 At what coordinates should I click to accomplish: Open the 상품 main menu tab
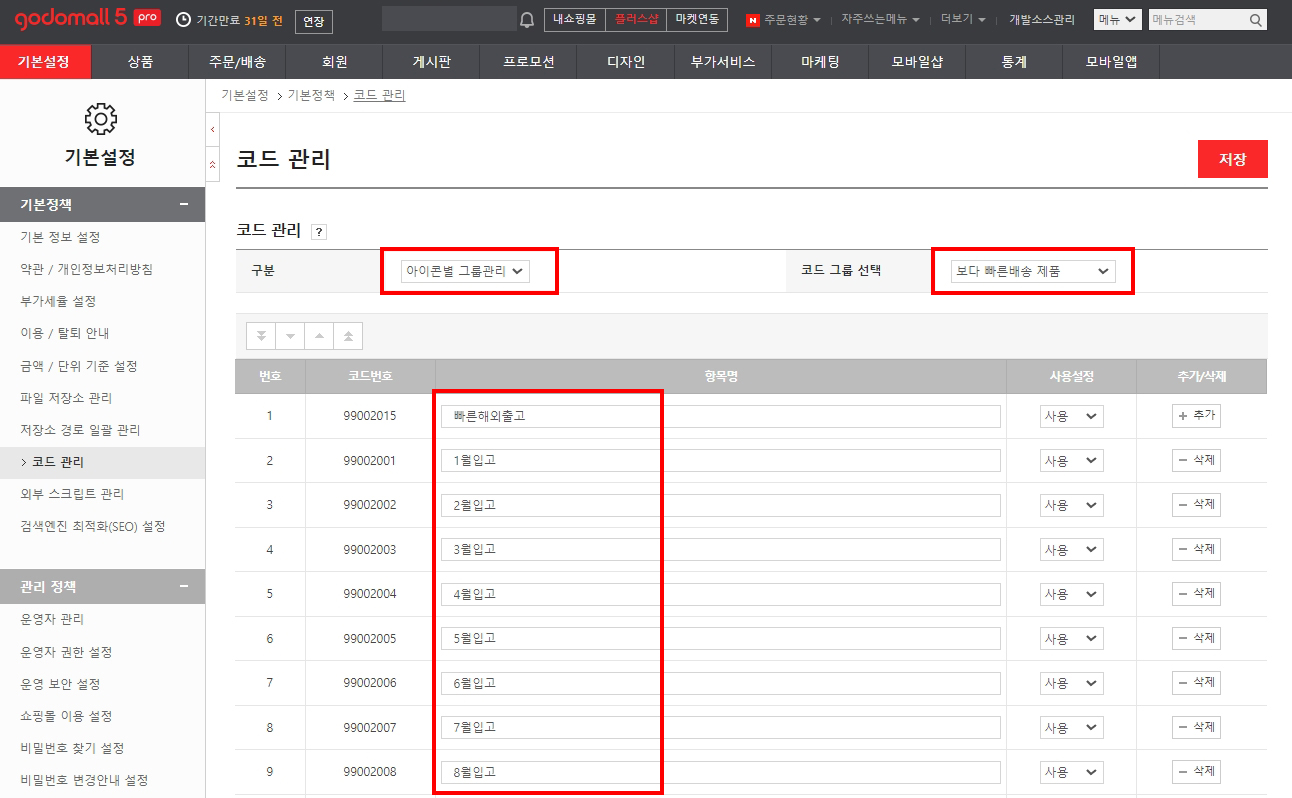pyautogui.click(x=140, y=62)
